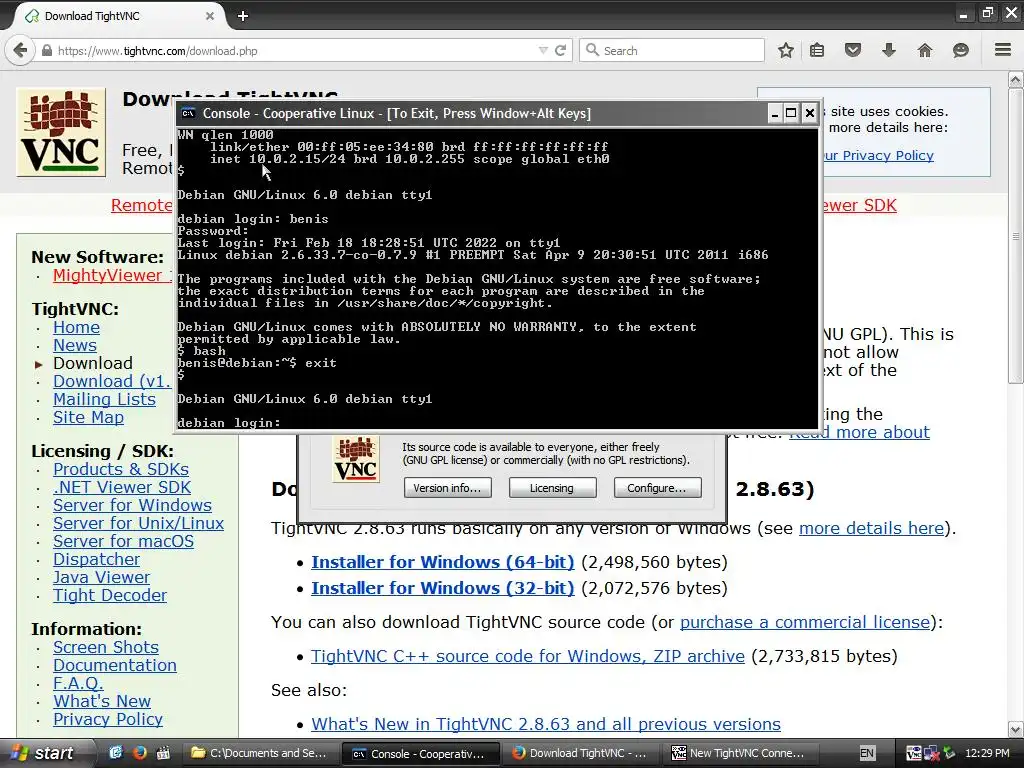Close the Cooperative Linux console window
1024x768 pixels.
pos(810,114)
